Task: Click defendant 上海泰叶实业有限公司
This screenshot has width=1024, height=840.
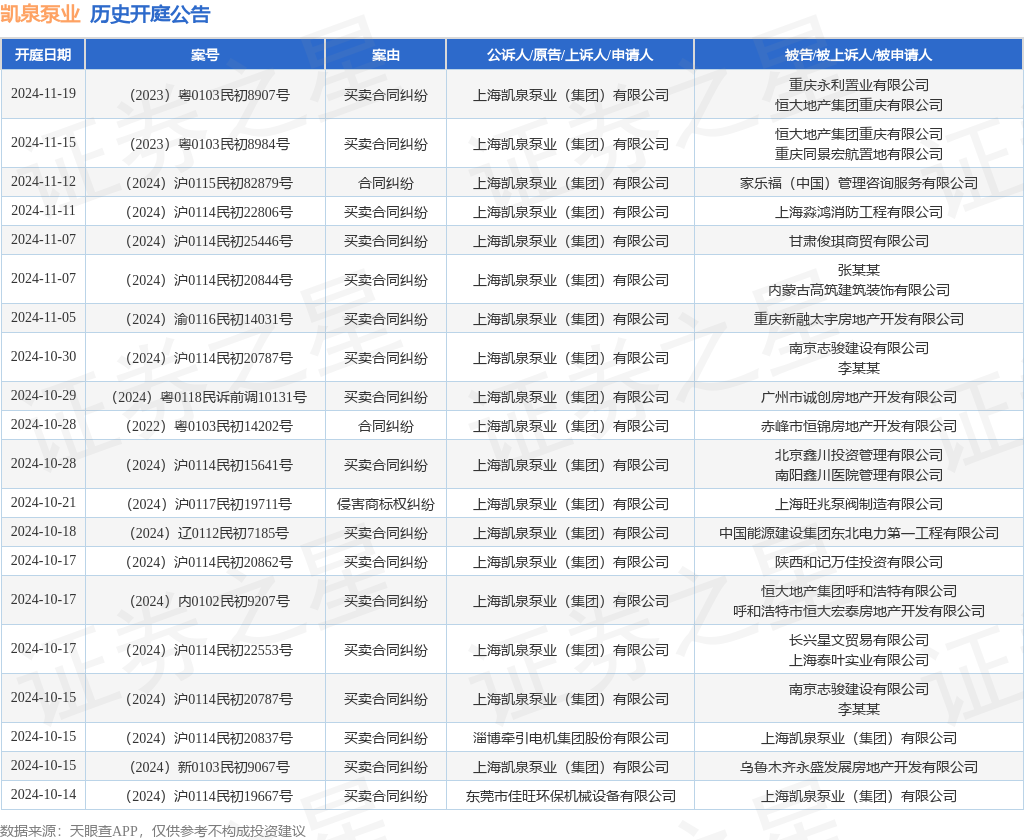Action: (858, 660)
